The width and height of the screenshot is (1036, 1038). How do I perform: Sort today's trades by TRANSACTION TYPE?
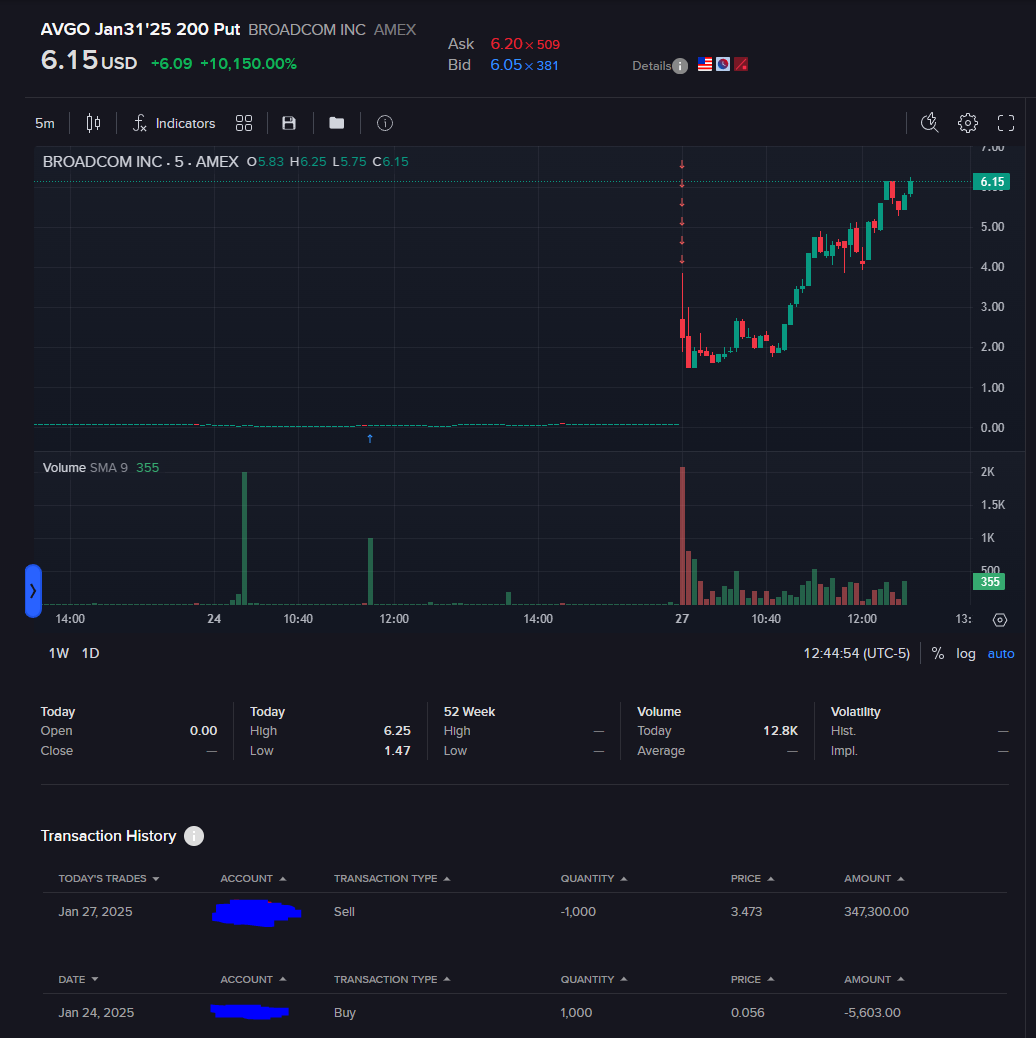[x=392, y=878]
